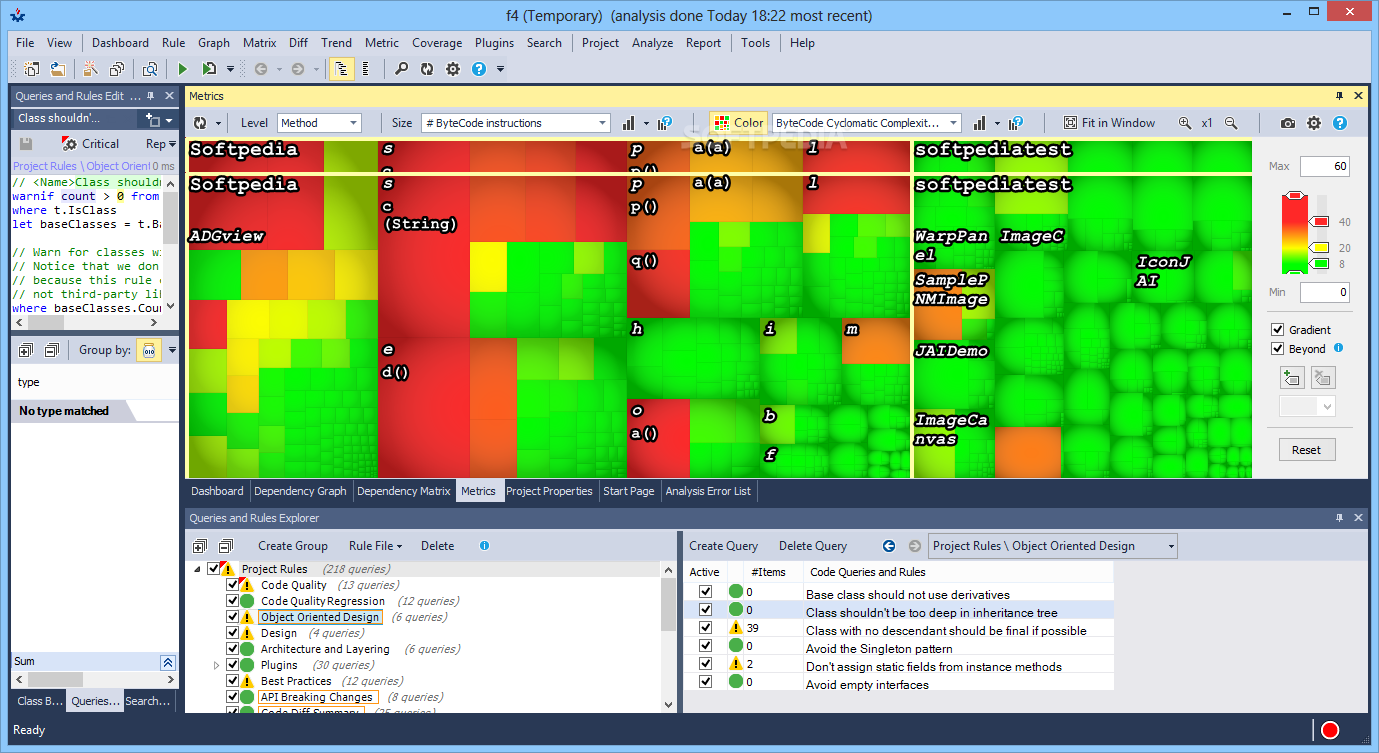Screen dimensions: 1379x753
Task: Click the green color scale marker
Action: coord(1321,264)
